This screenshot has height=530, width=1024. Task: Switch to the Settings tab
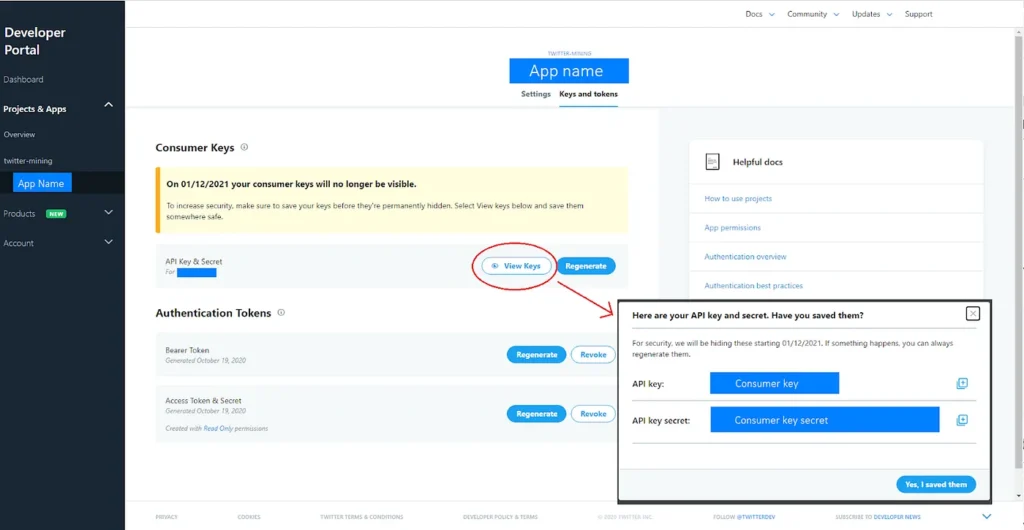(x=536, y=94)
